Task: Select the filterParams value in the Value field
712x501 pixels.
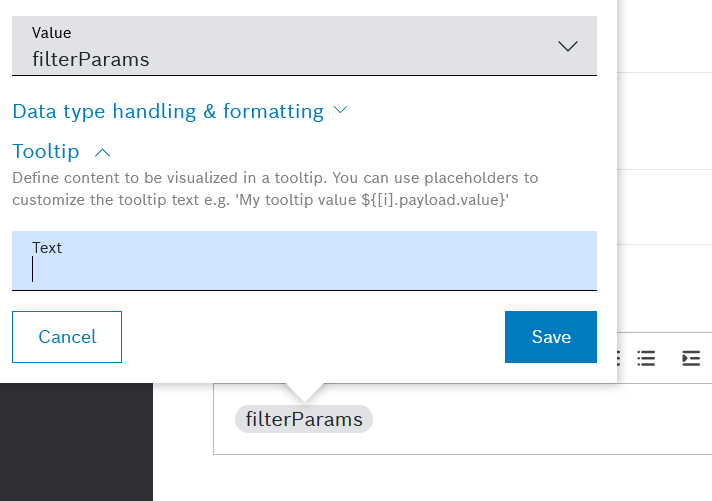Action: pyautogui.click(x=91, y=59)
